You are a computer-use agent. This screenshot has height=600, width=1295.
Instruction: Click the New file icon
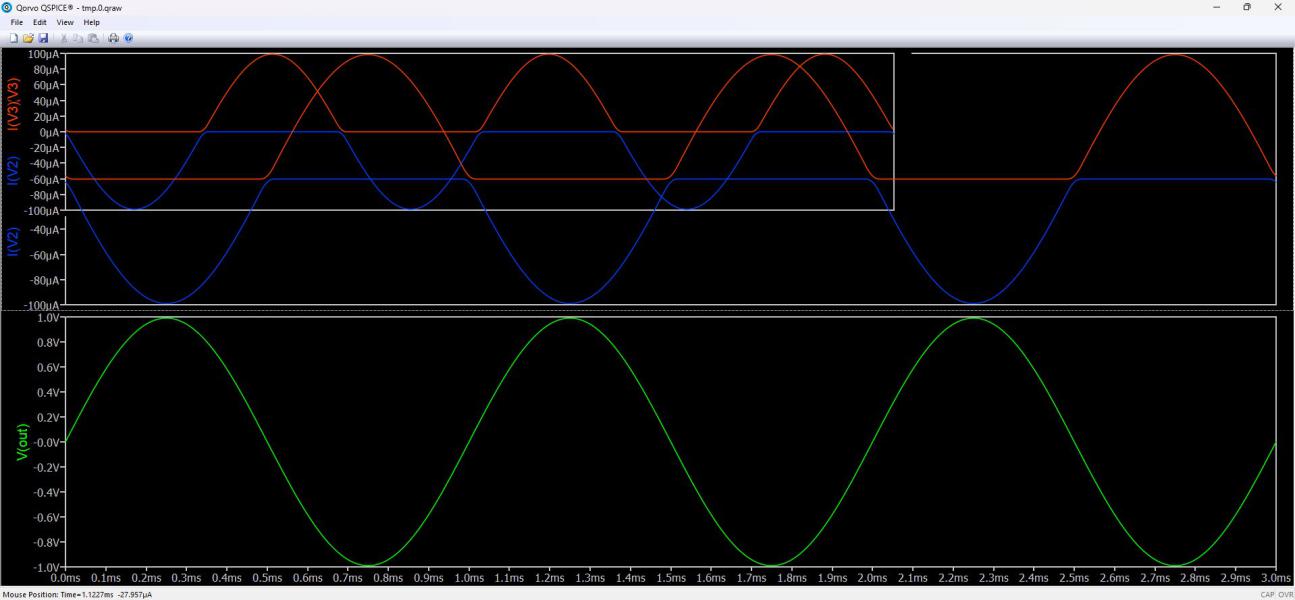point(14,38)
